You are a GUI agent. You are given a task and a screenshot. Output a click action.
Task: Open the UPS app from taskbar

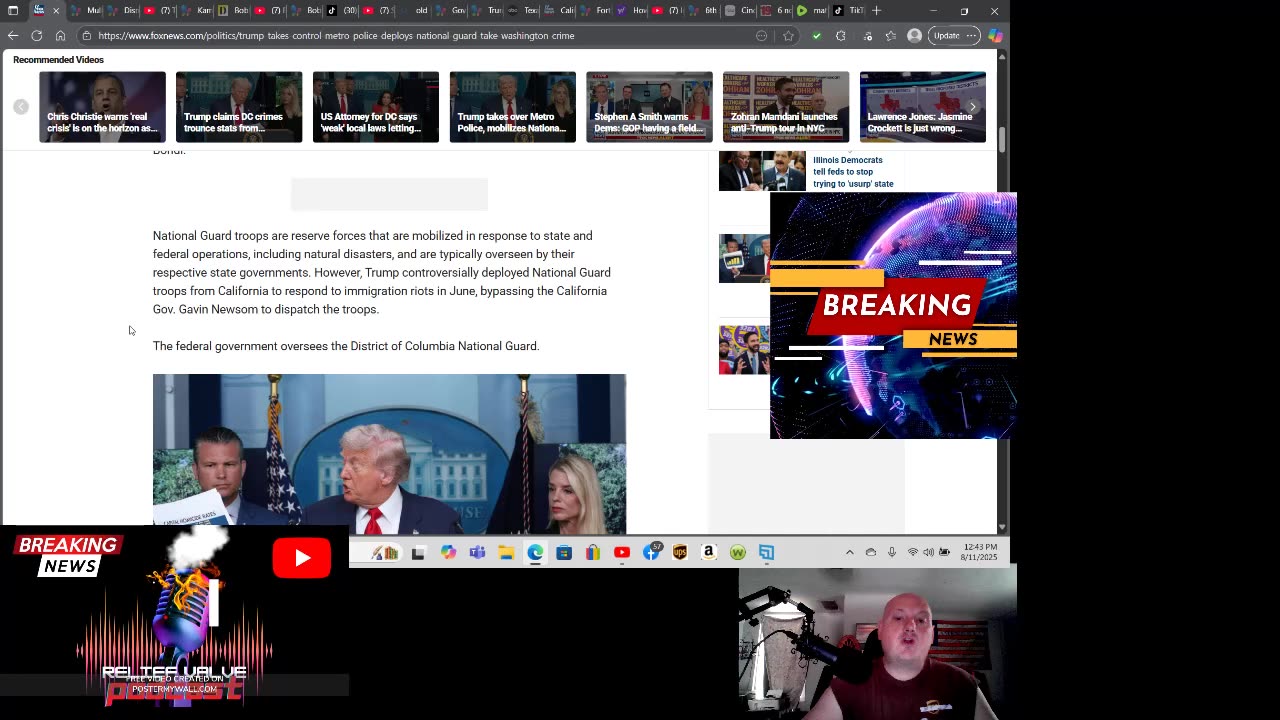click(680, 552)
